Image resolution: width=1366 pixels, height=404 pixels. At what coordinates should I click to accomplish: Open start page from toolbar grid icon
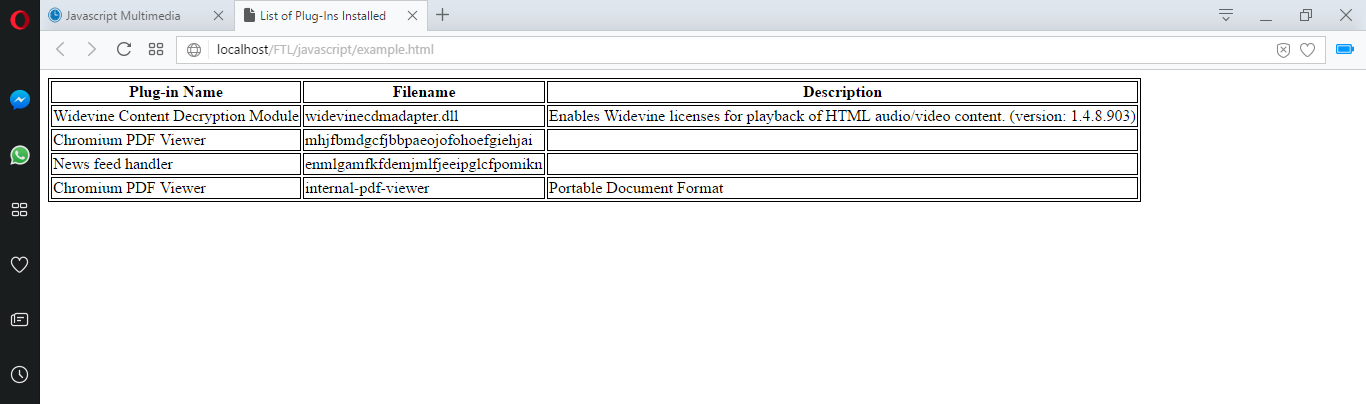tap(156, 49)
